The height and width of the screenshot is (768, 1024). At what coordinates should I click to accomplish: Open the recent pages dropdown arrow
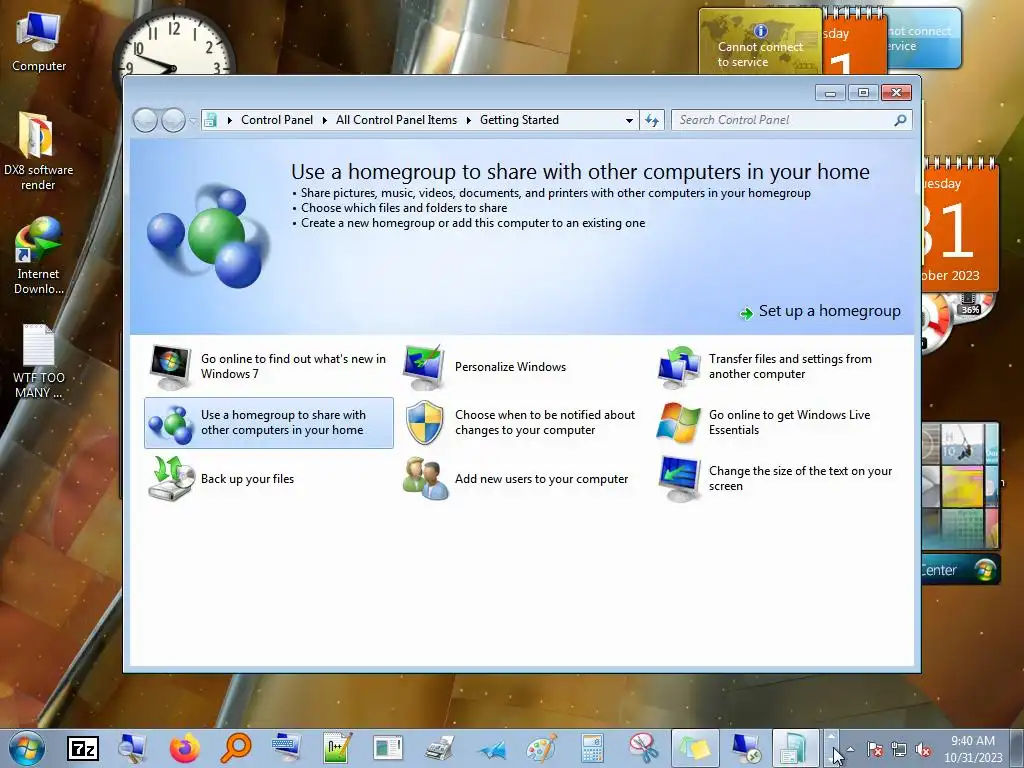click(193, 121)
